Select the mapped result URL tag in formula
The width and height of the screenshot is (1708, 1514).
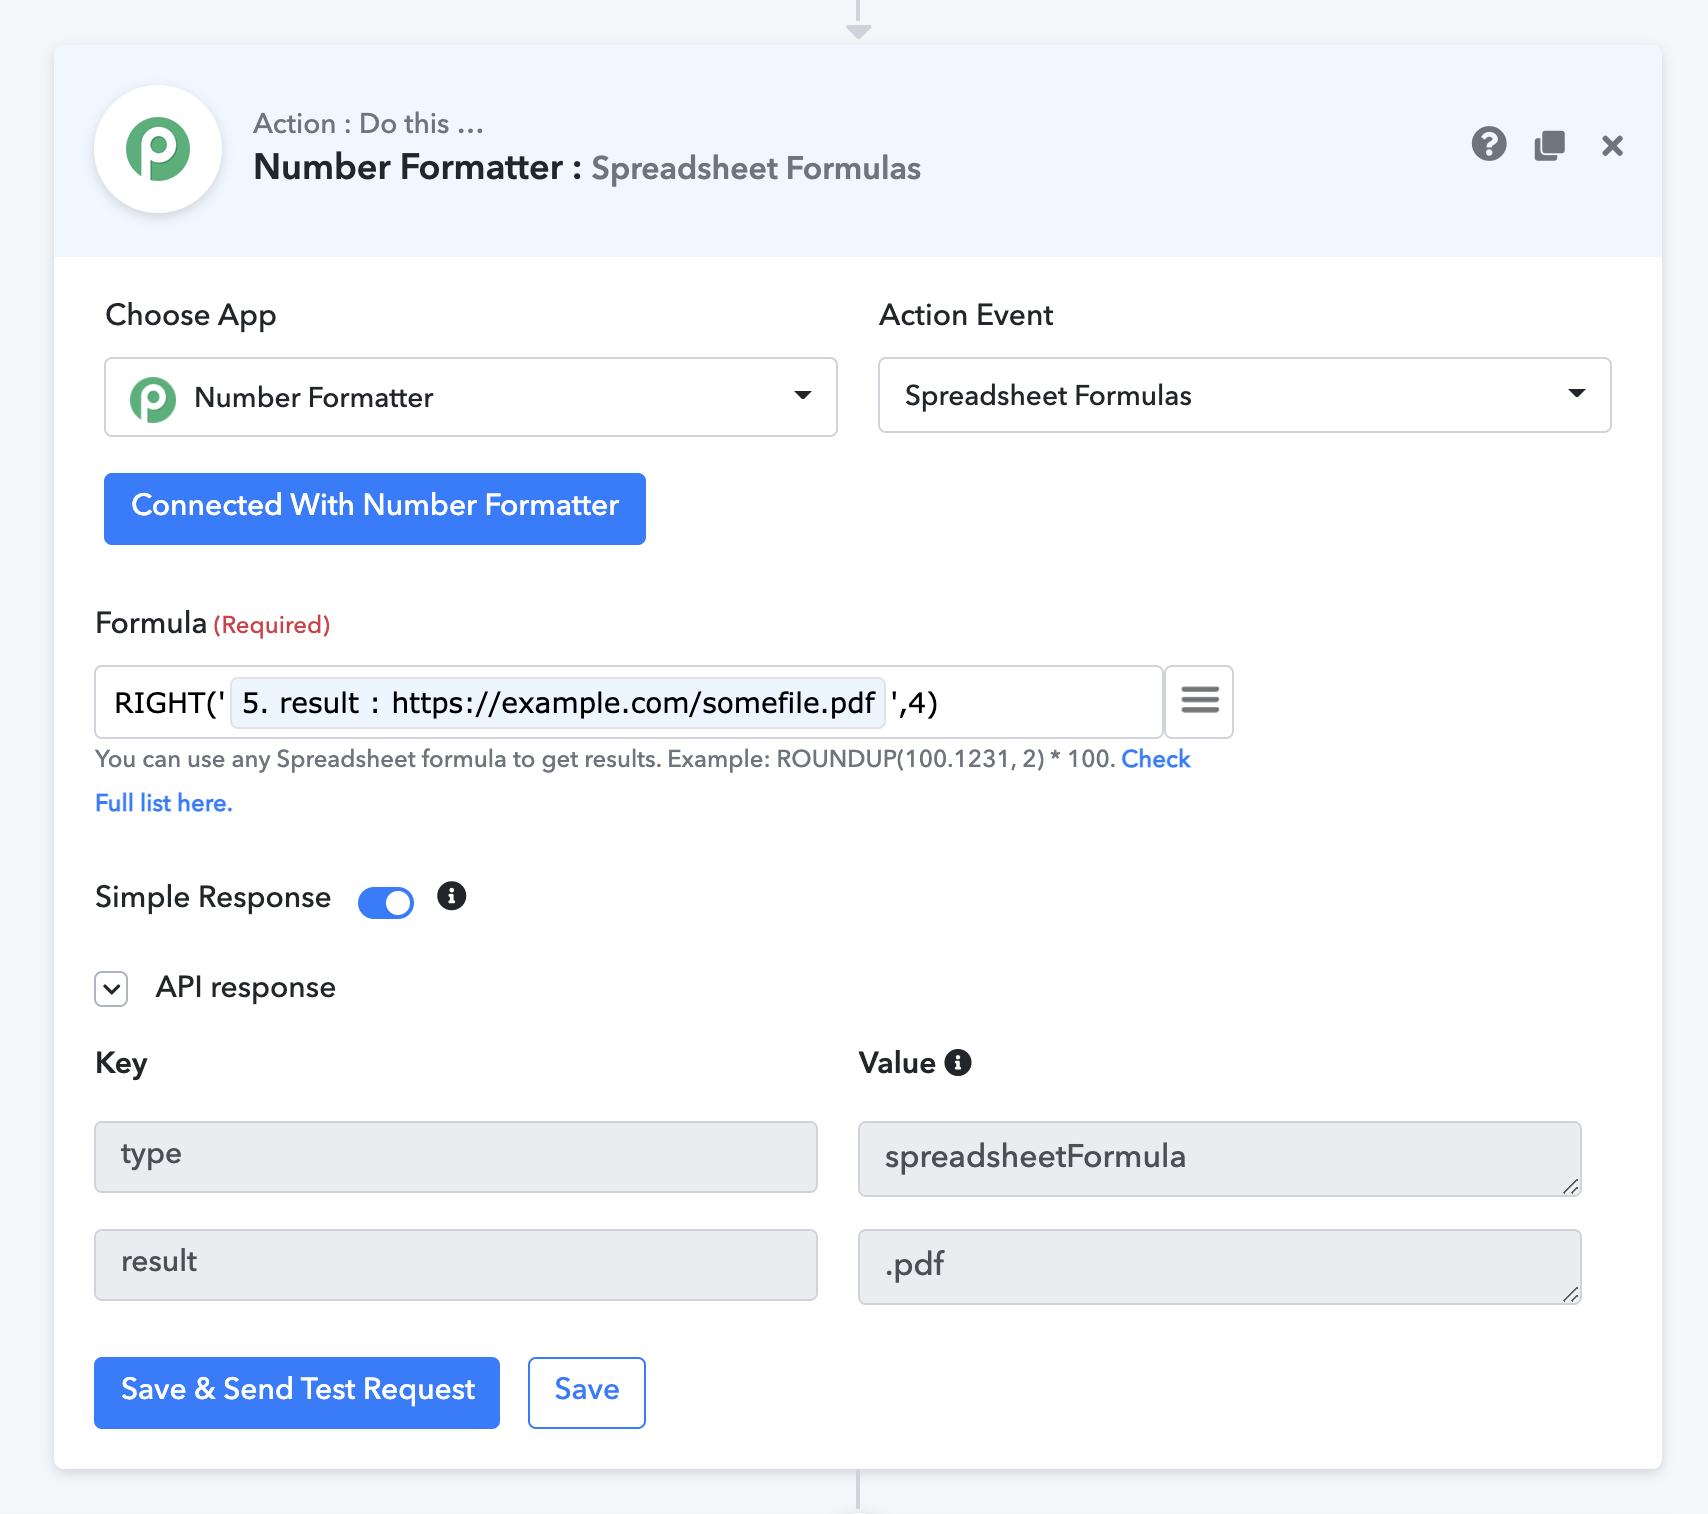click(558, 703)
